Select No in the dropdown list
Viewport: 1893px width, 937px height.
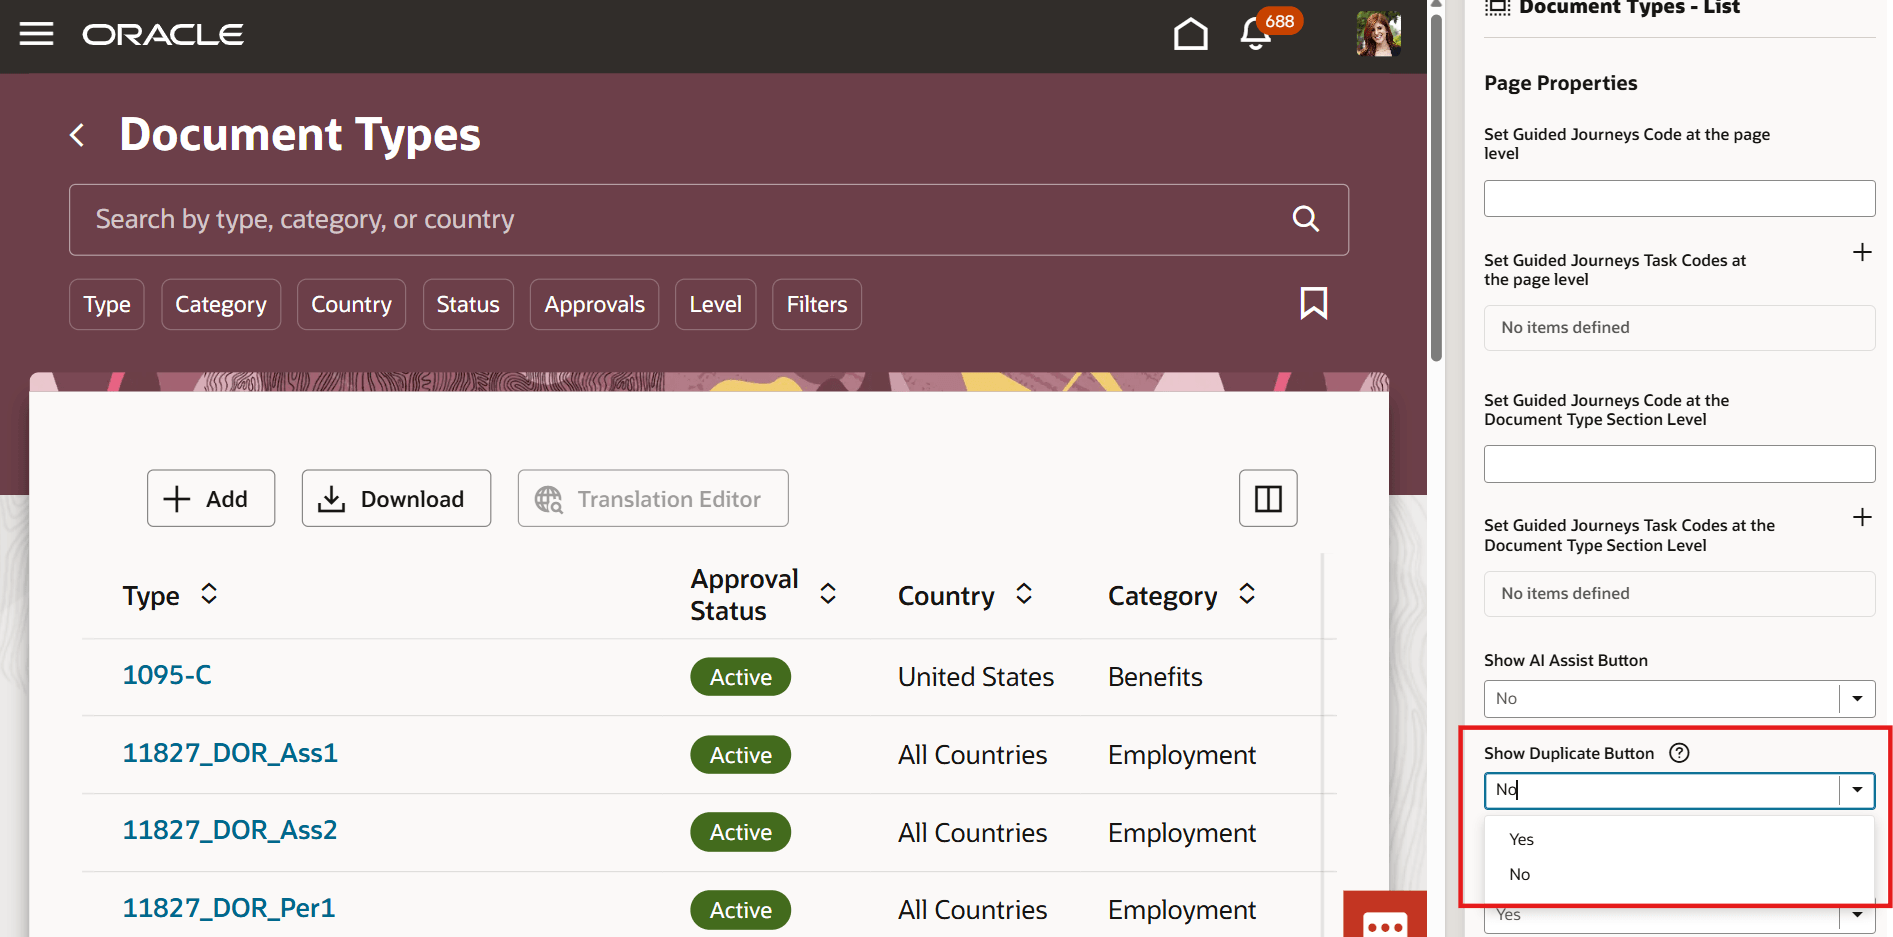[x=1679, y=874]
